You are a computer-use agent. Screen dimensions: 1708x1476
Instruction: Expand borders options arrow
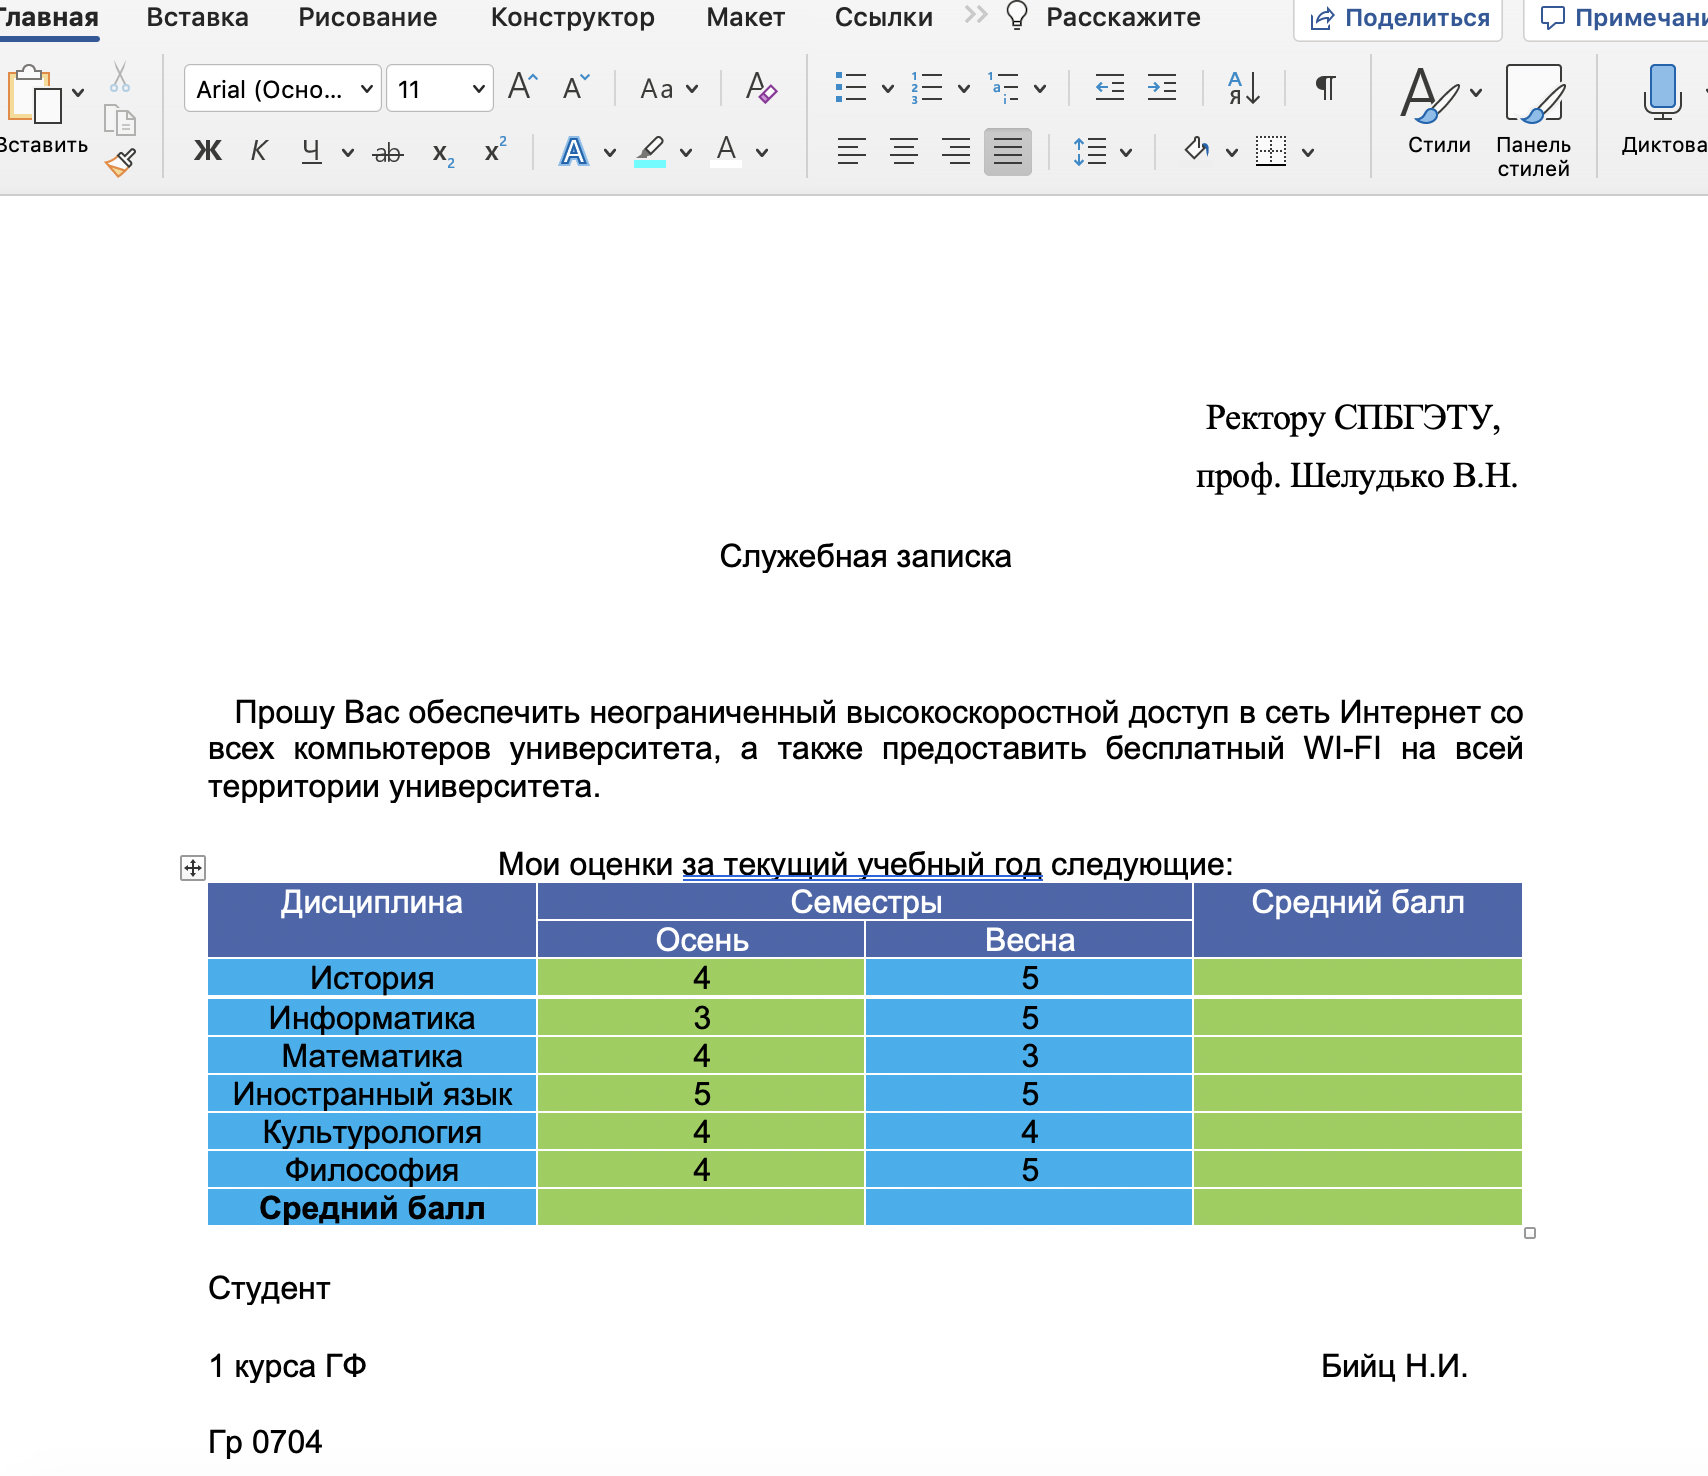click(x=1308, y=153)
